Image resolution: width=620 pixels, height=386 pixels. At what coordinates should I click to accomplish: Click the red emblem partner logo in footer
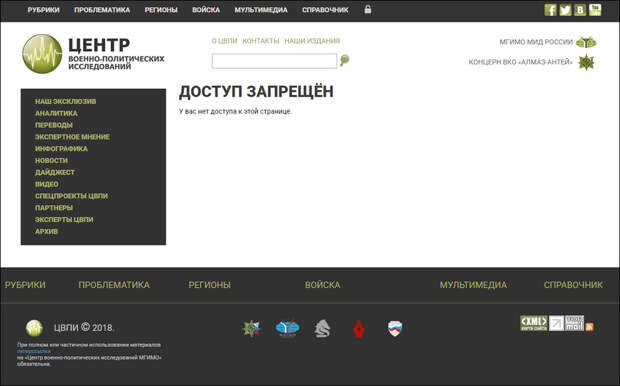click(x=359, y=329)
